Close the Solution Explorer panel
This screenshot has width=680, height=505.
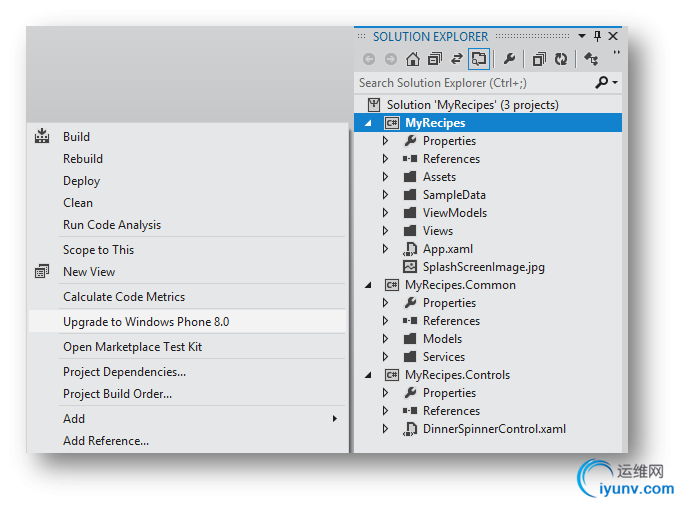click(613, 36)
